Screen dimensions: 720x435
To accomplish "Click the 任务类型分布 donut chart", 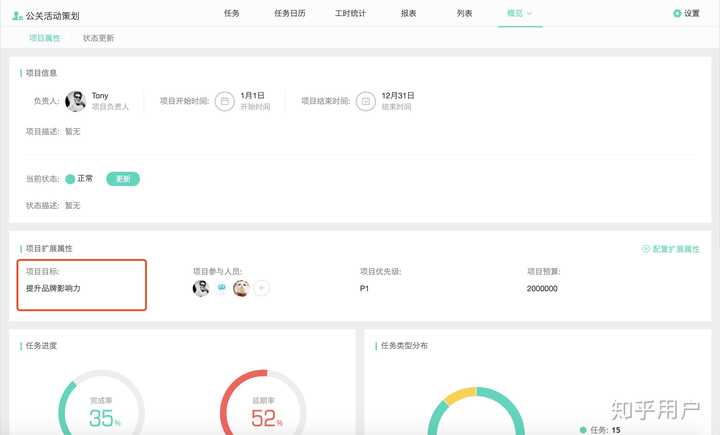I will tap(476, 411).
